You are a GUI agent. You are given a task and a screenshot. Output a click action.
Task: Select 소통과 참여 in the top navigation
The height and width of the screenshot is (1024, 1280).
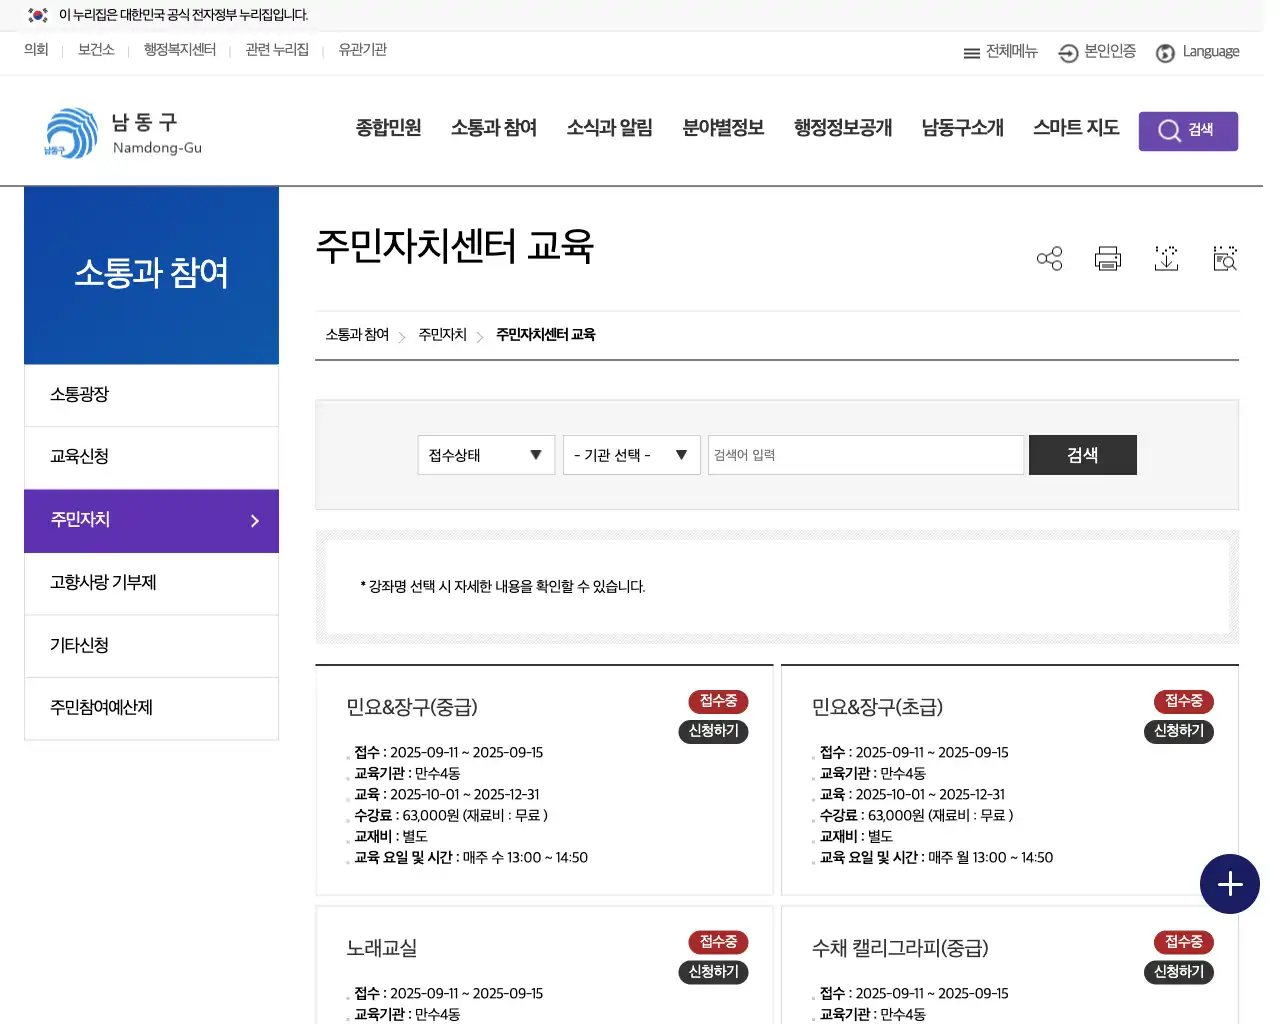tap(493, 128)
